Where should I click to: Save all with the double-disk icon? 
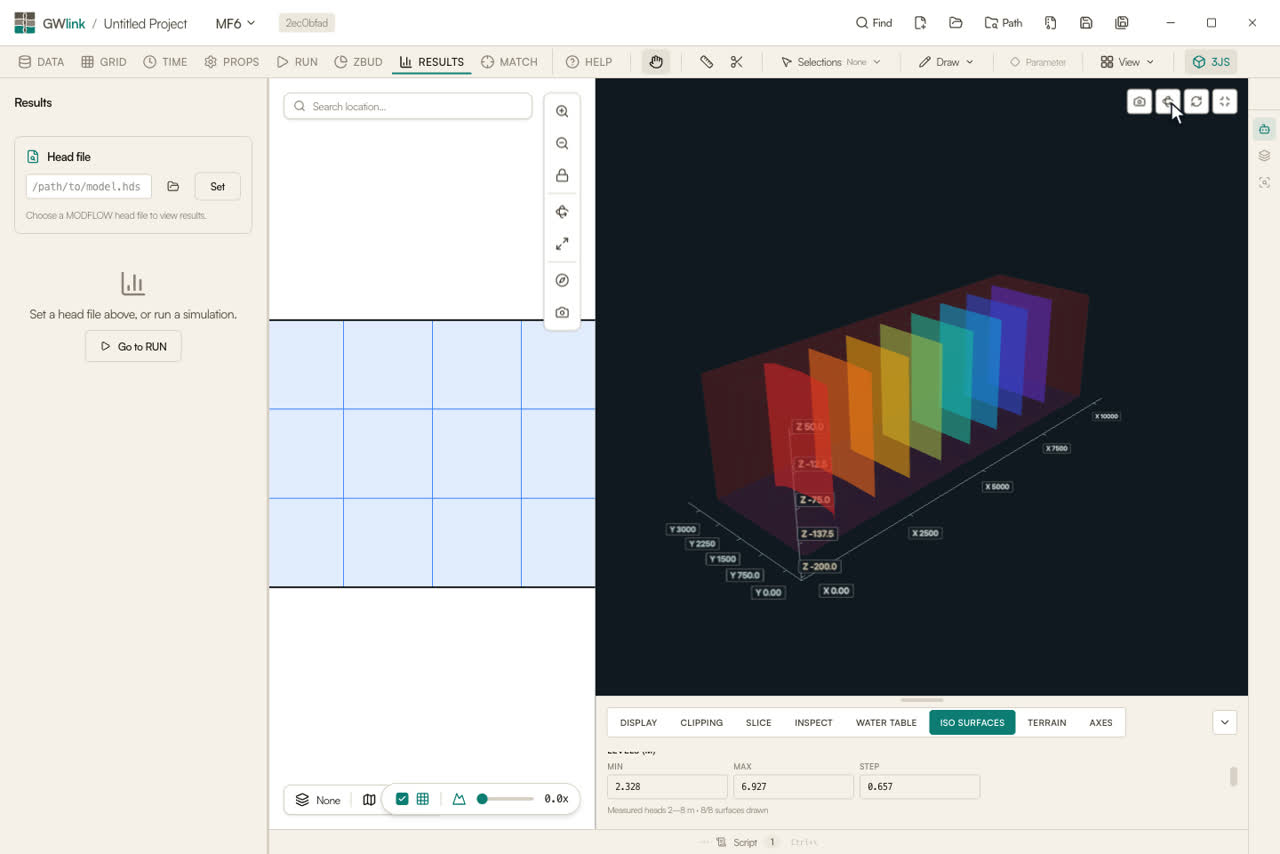click(x=1122, y=23)
